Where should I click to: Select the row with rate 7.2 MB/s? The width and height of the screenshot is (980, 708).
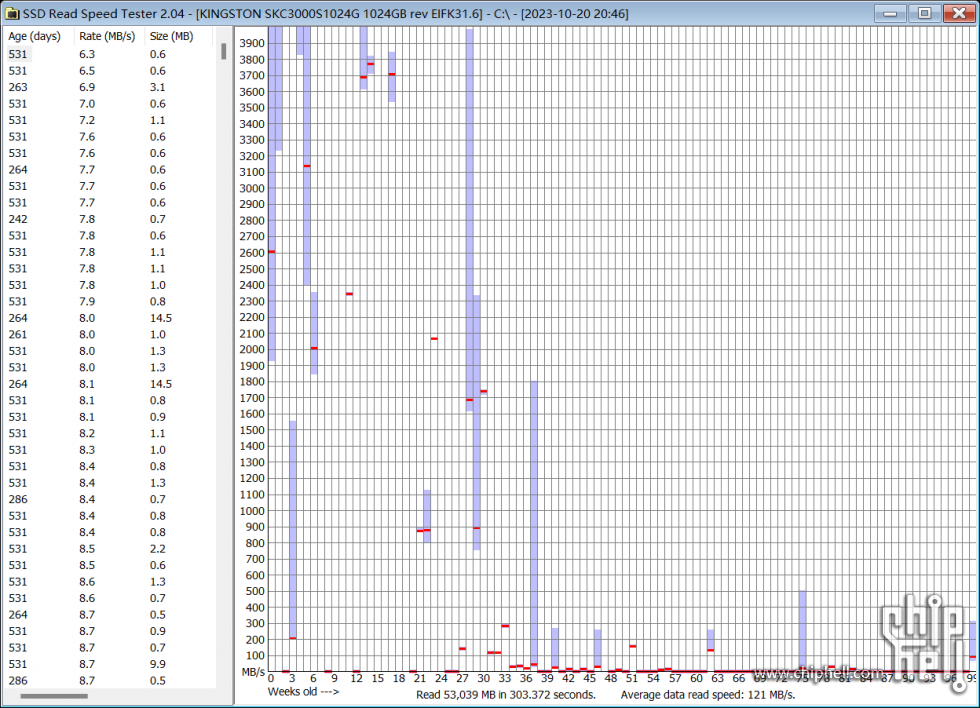(109, 120)
